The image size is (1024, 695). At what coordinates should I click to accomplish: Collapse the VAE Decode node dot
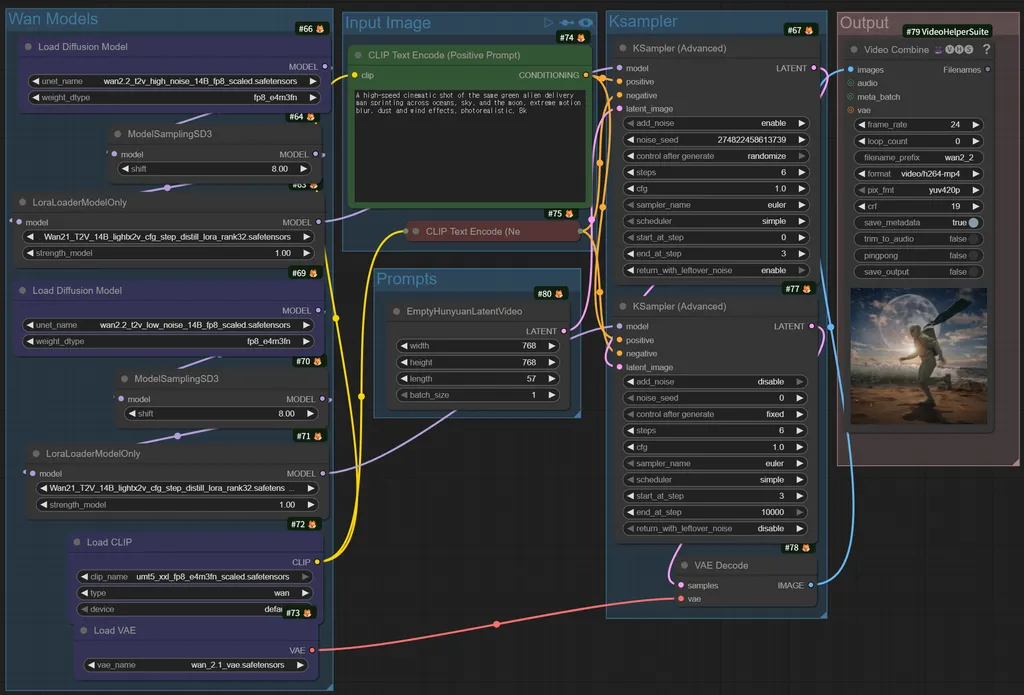684,565
